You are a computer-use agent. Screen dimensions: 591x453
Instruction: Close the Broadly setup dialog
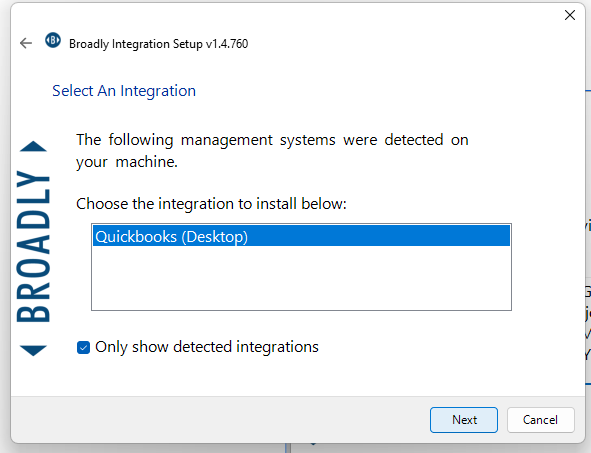570,15
